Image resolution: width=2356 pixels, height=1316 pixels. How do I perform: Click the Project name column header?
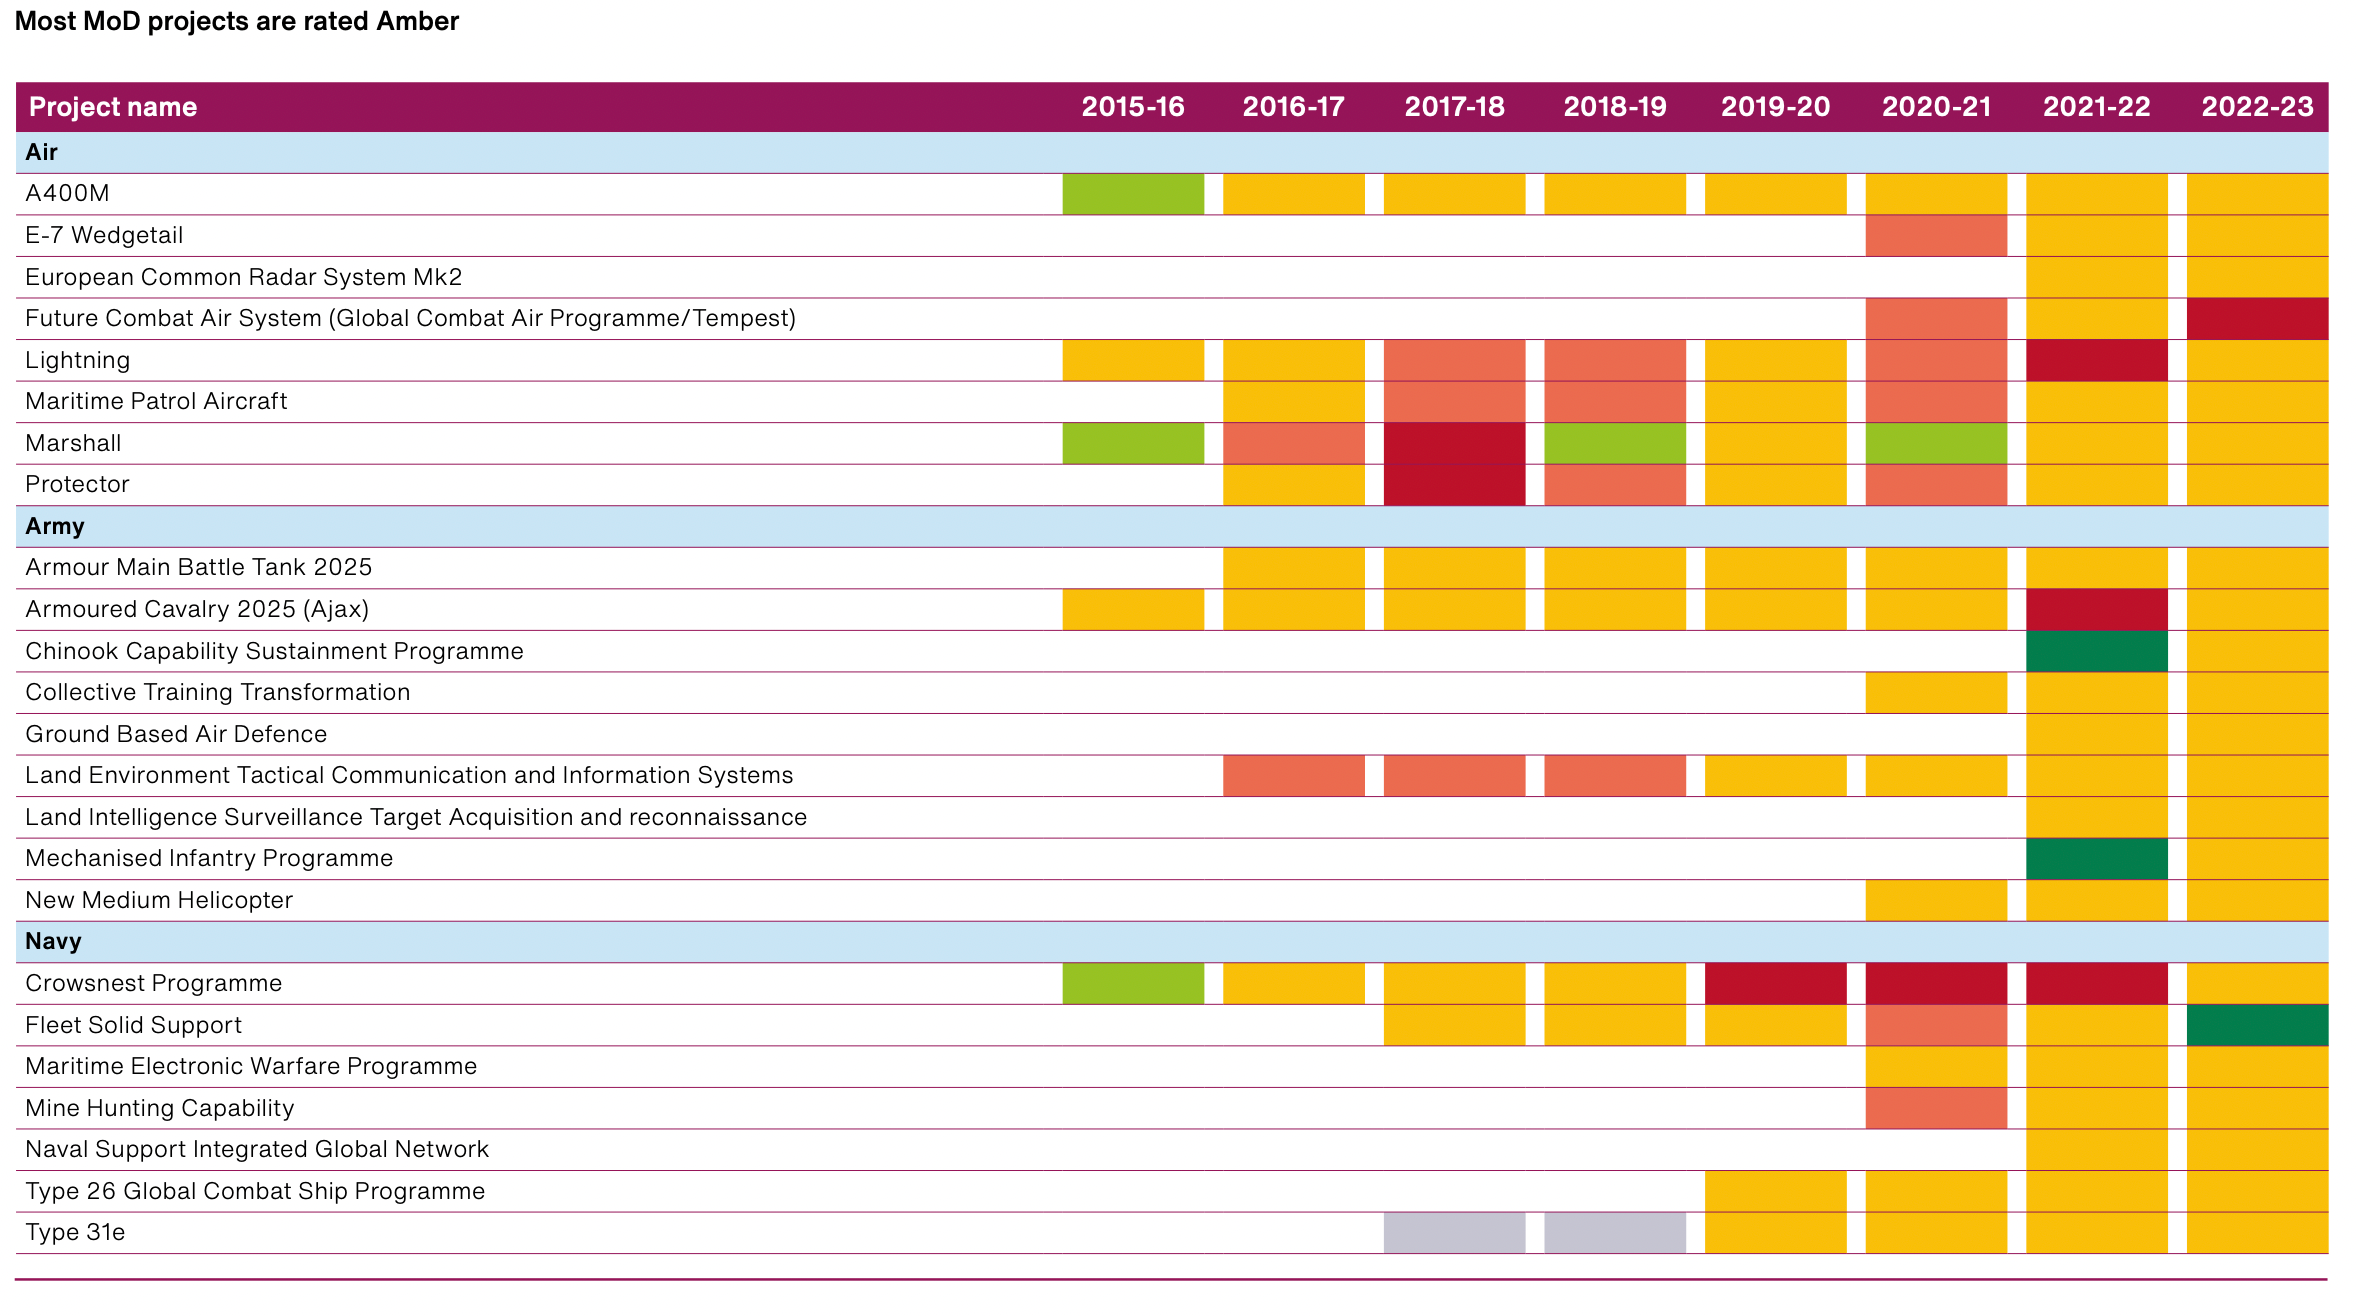113,107
